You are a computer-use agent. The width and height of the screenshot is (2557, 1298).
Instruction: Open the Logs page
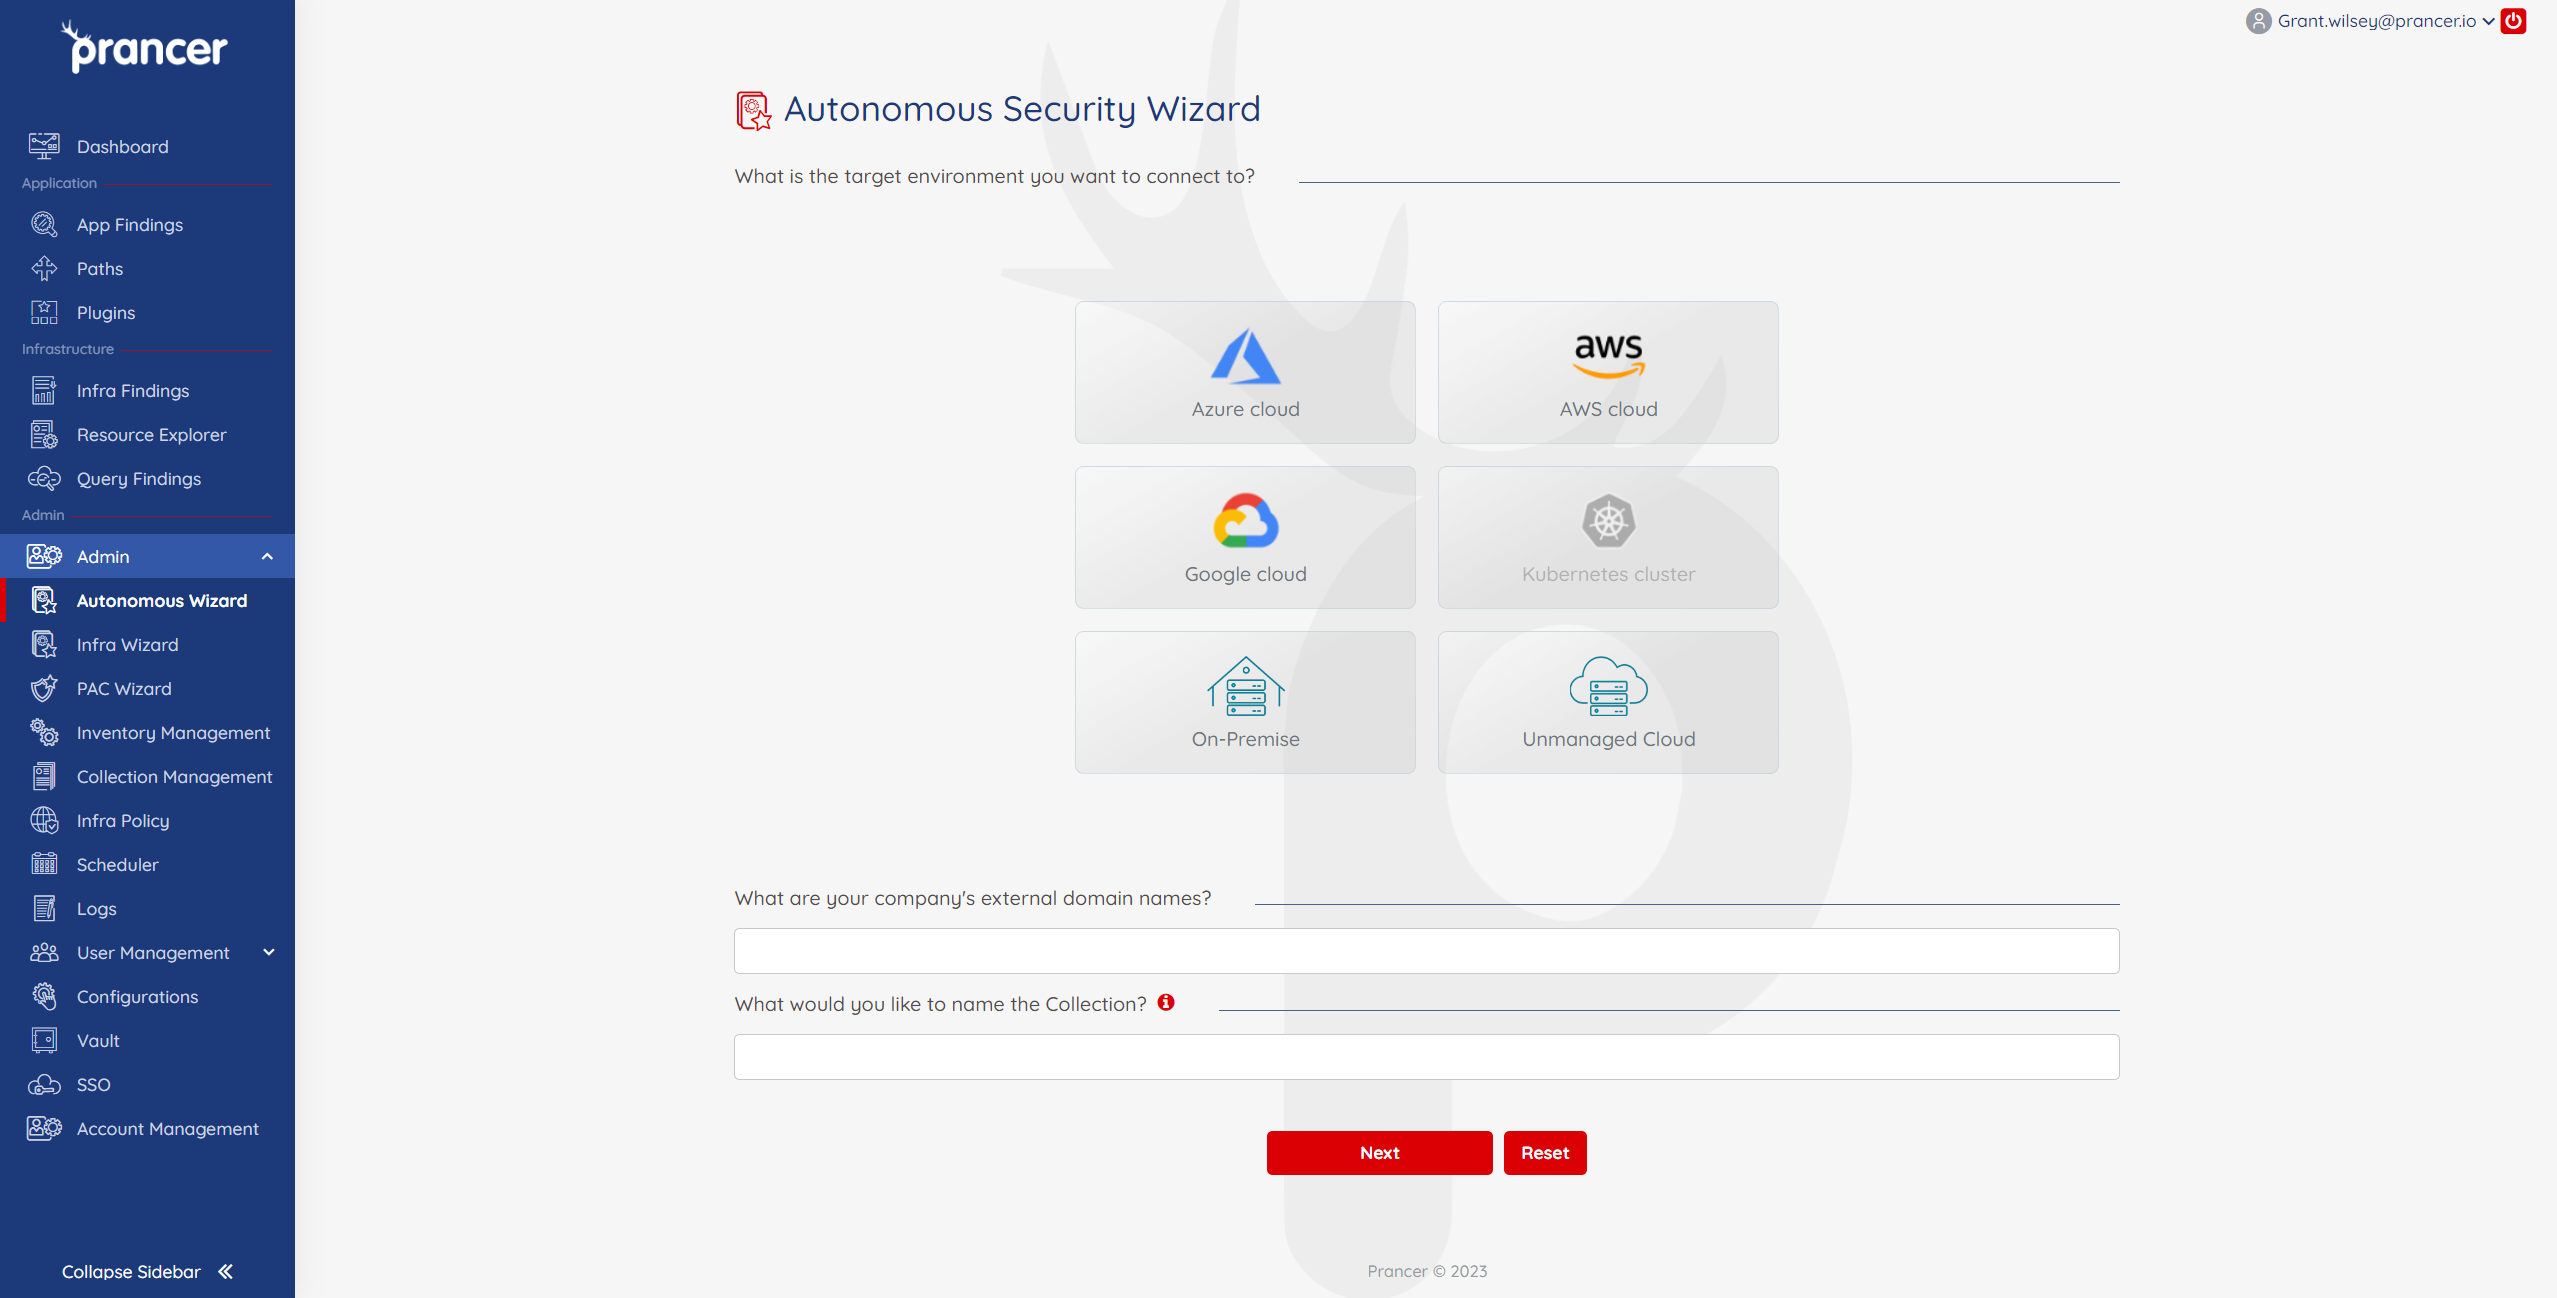(x=97, y=908)
